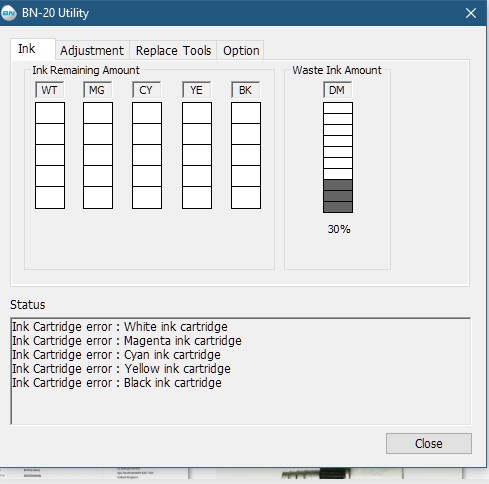Click the Close button

[x=429, y=443]
